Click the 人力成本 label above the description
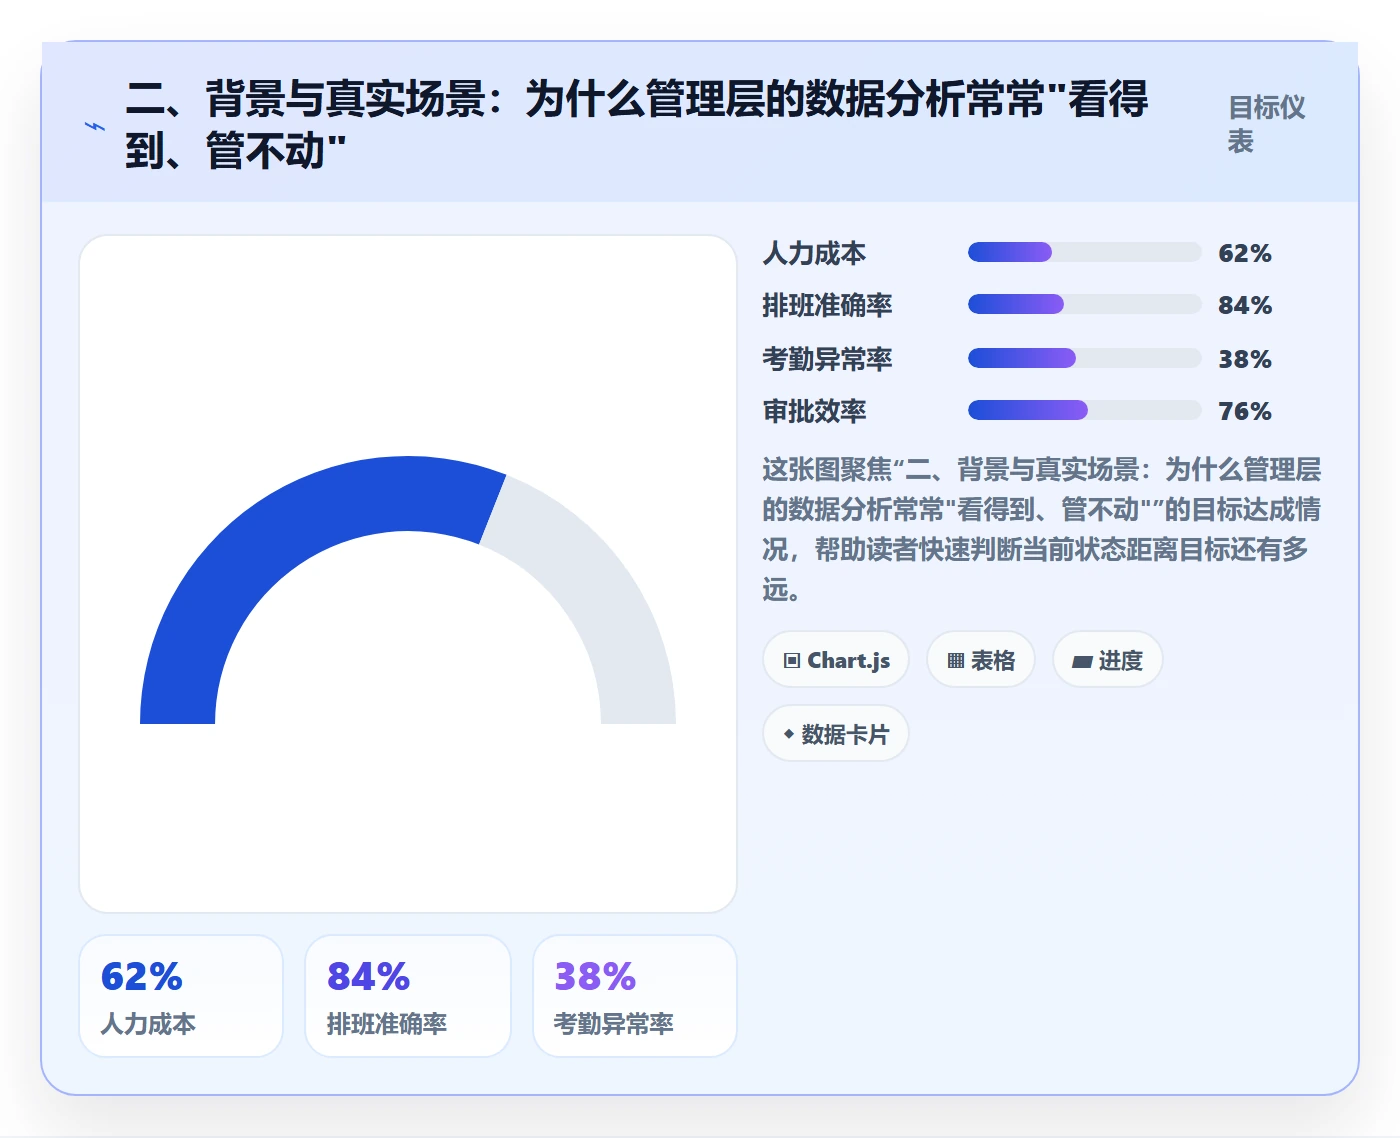Screen dimensions: 1400x1138 tap(814, 253)
